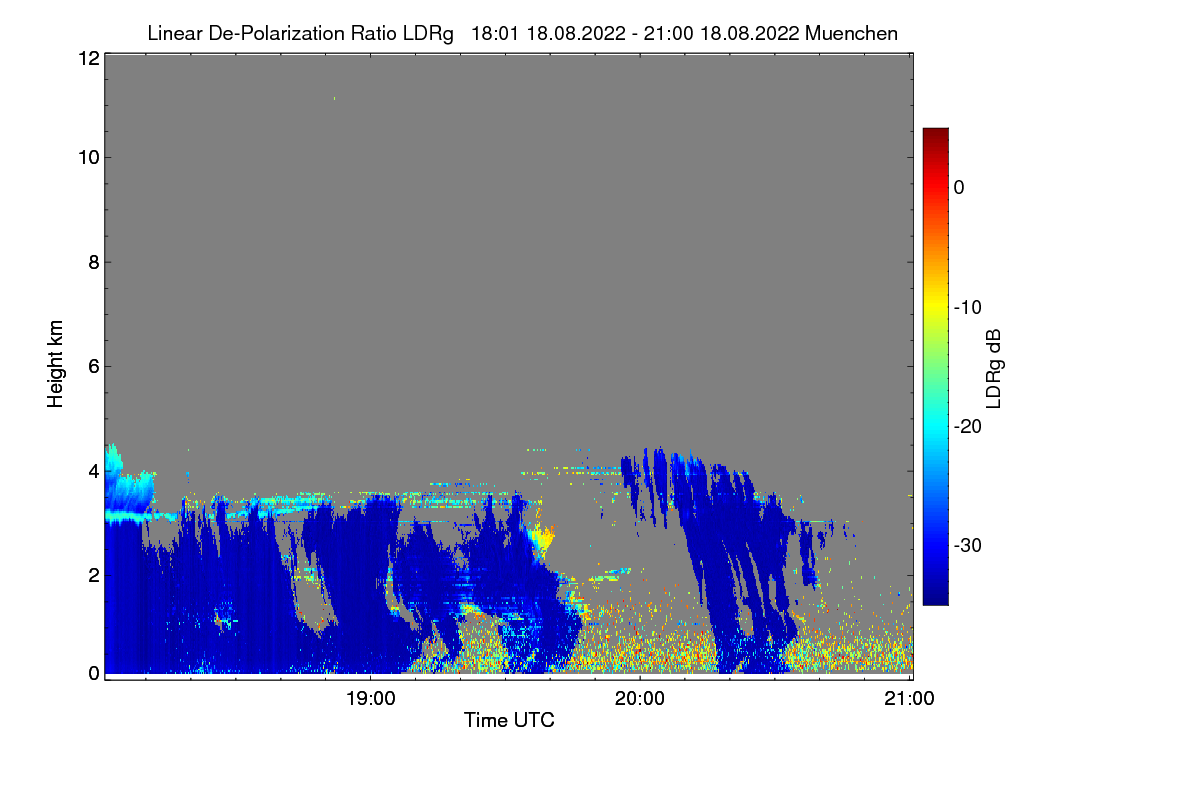This screenshot has height=800, width=1200.
Task: Click the height tick label 10
Action: click(x=88, y=157)
